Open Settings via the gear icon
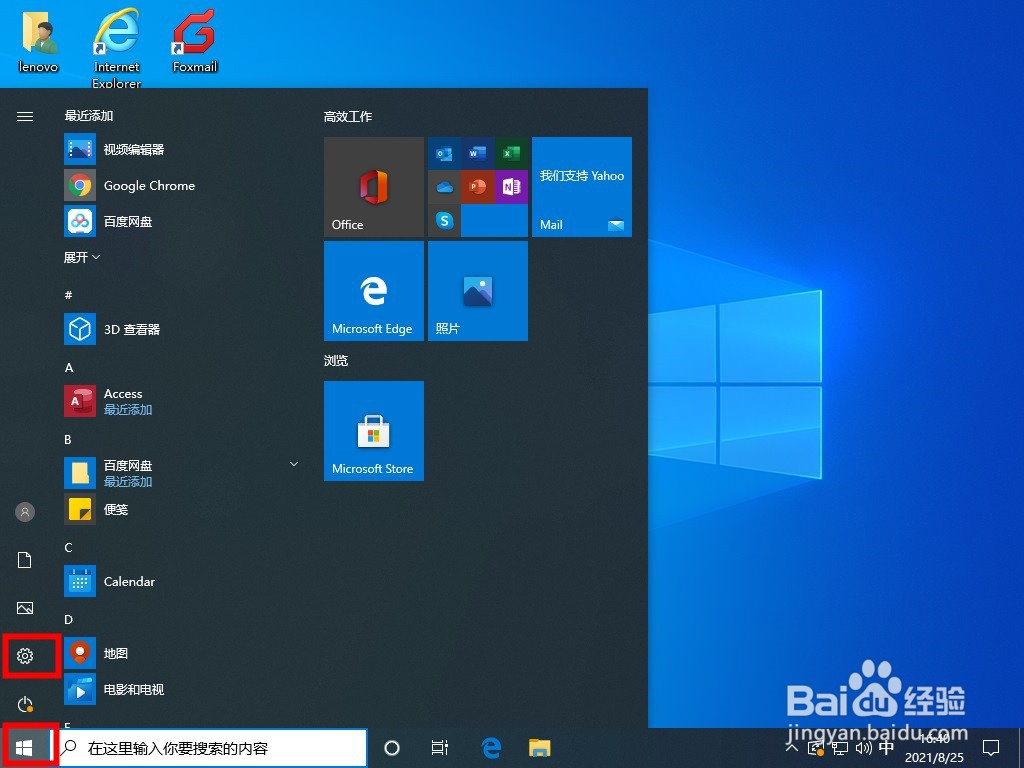1024x768 pixels. click(25, 656)
